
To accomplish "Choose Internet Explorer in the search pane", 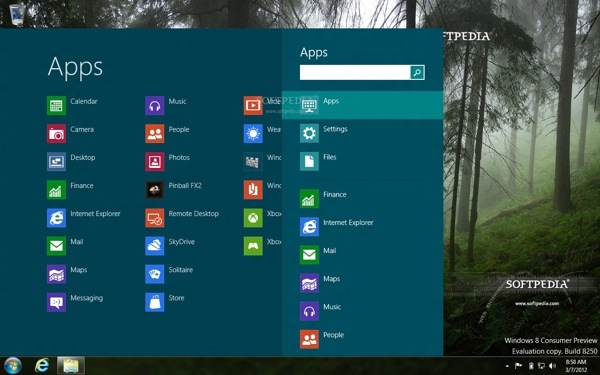I will pyautogui.click(x=362, y=227).
